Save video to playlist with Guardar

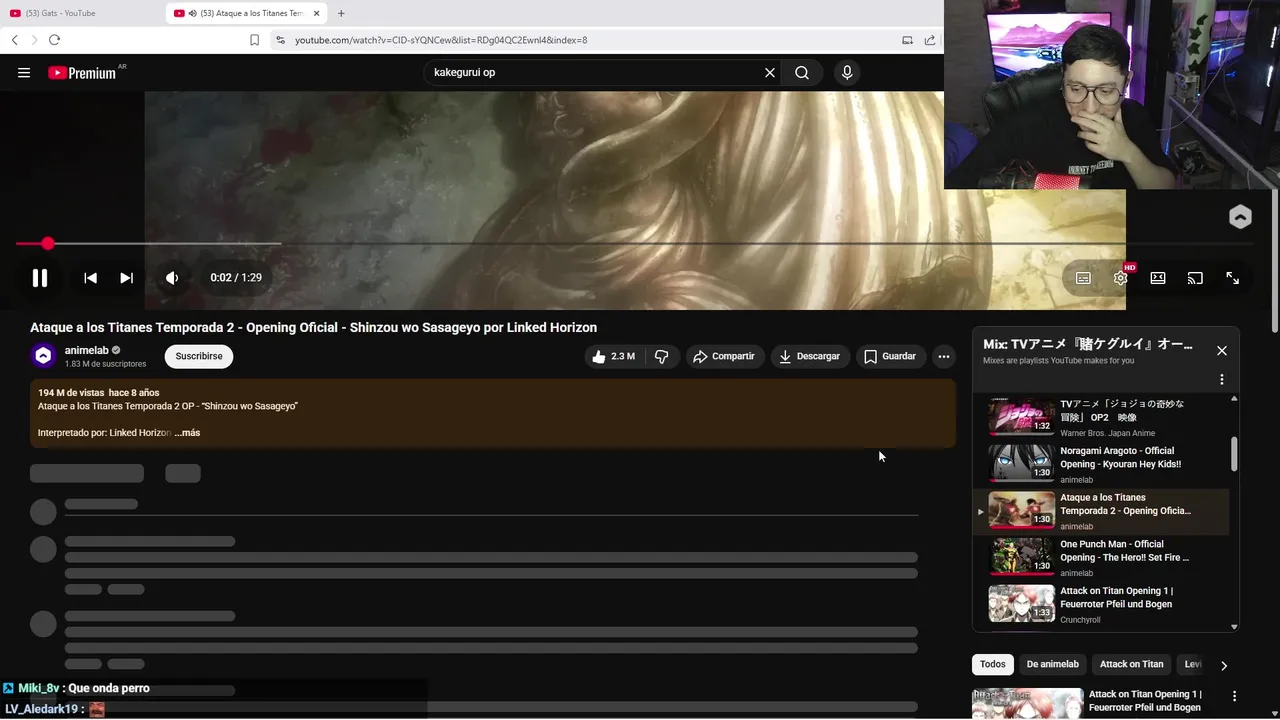pos(890,356)
